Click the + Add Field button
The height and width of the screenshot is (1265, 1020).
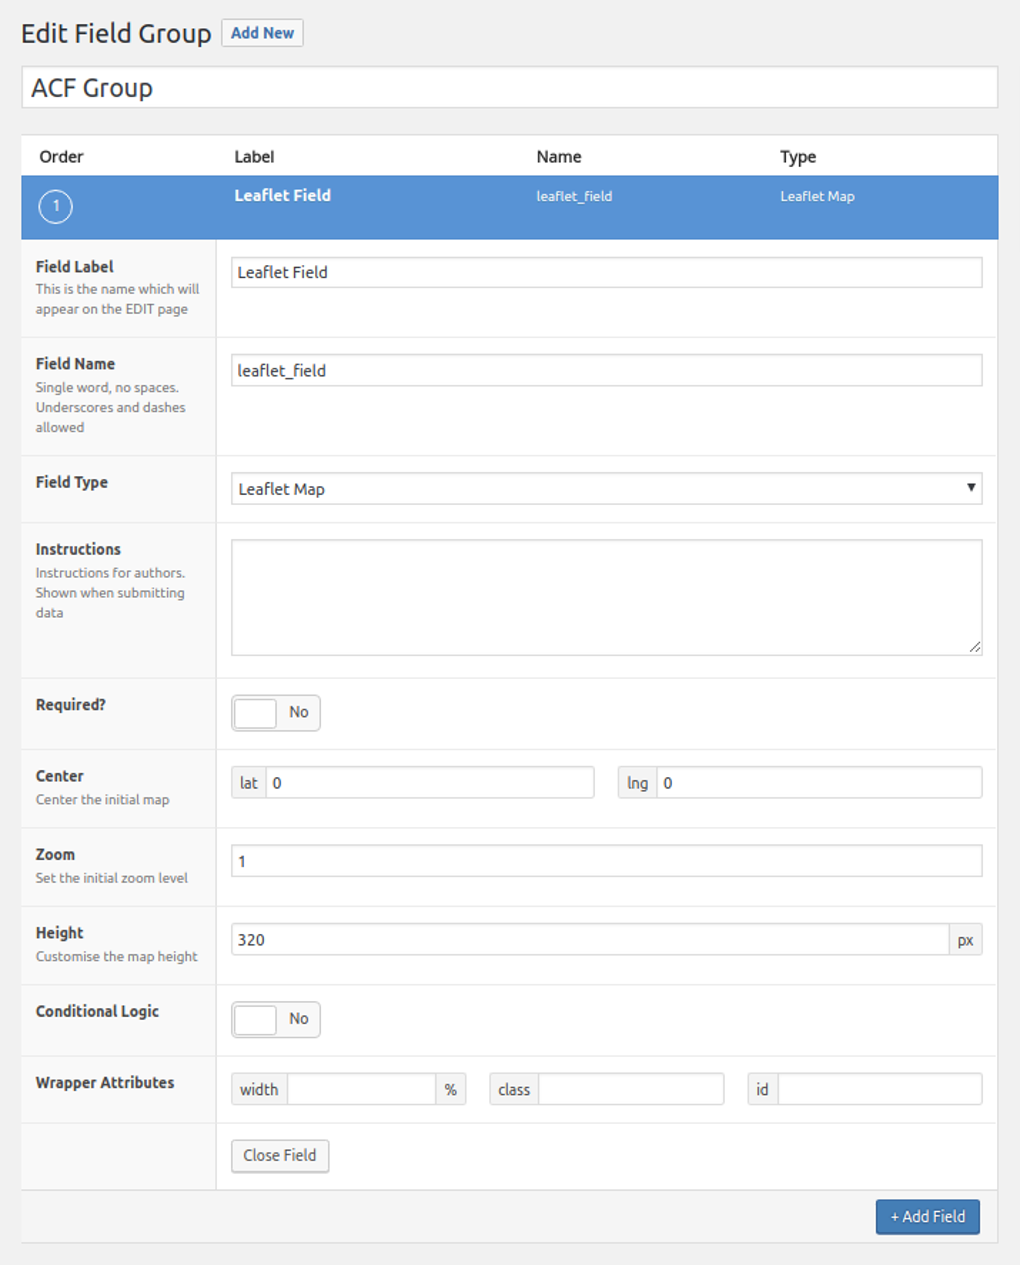point(928,1217)
